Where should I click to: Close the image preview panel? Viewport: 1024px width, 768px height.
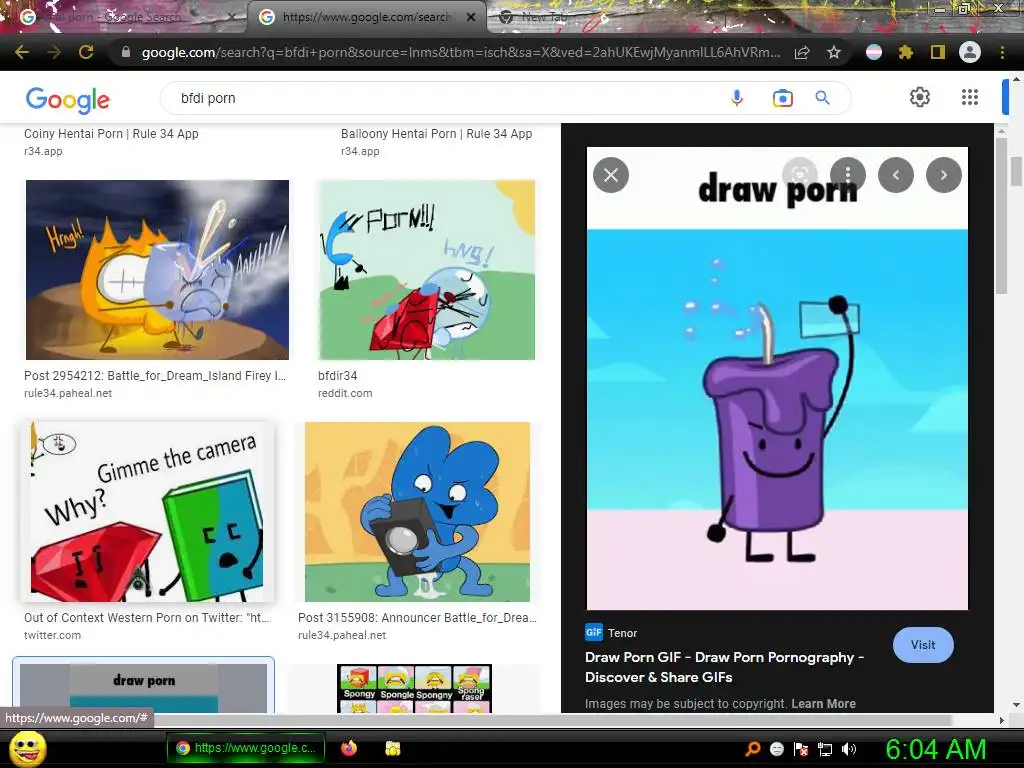click(x=611, y=175)
